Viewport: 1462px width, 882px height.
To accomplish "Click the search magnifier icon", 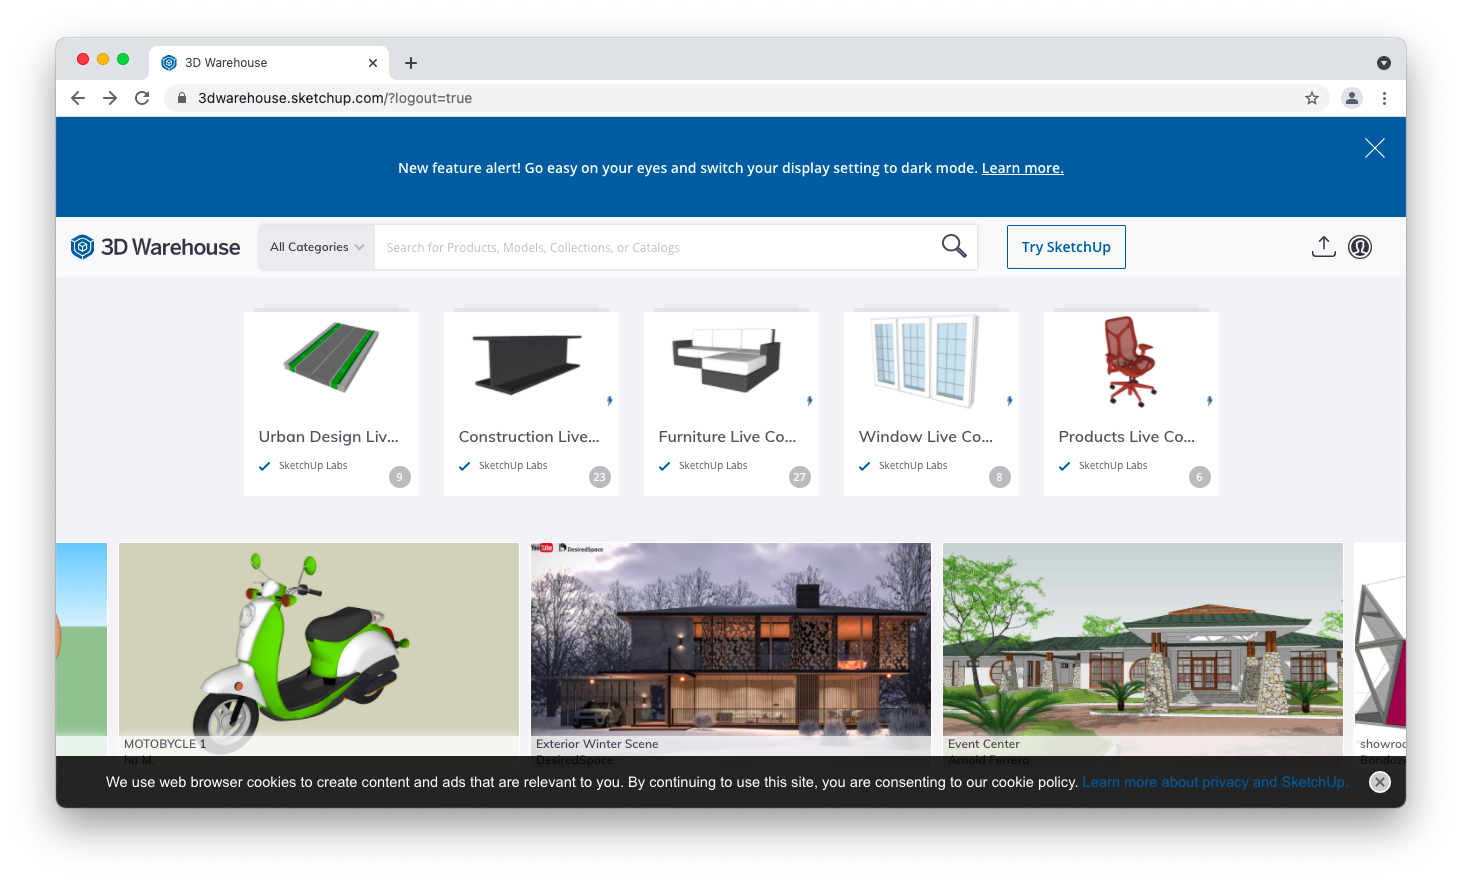I will 954,246.
